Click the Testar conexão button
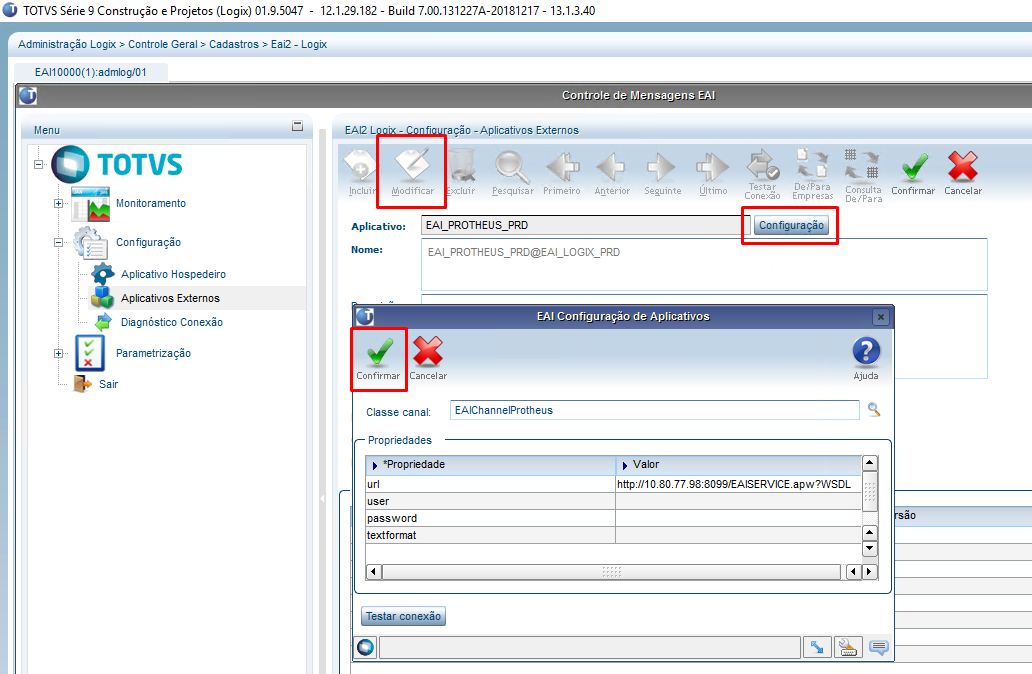This screenshot has height=674, width=1032. (x=403, y=616)
